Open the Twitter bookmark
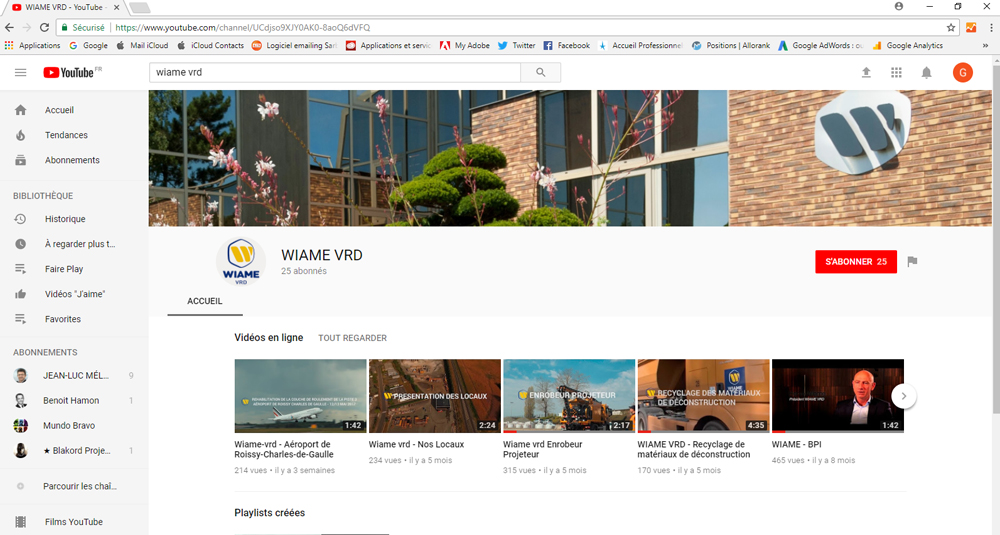The image size is (1000, 535). tap(517, 46)
